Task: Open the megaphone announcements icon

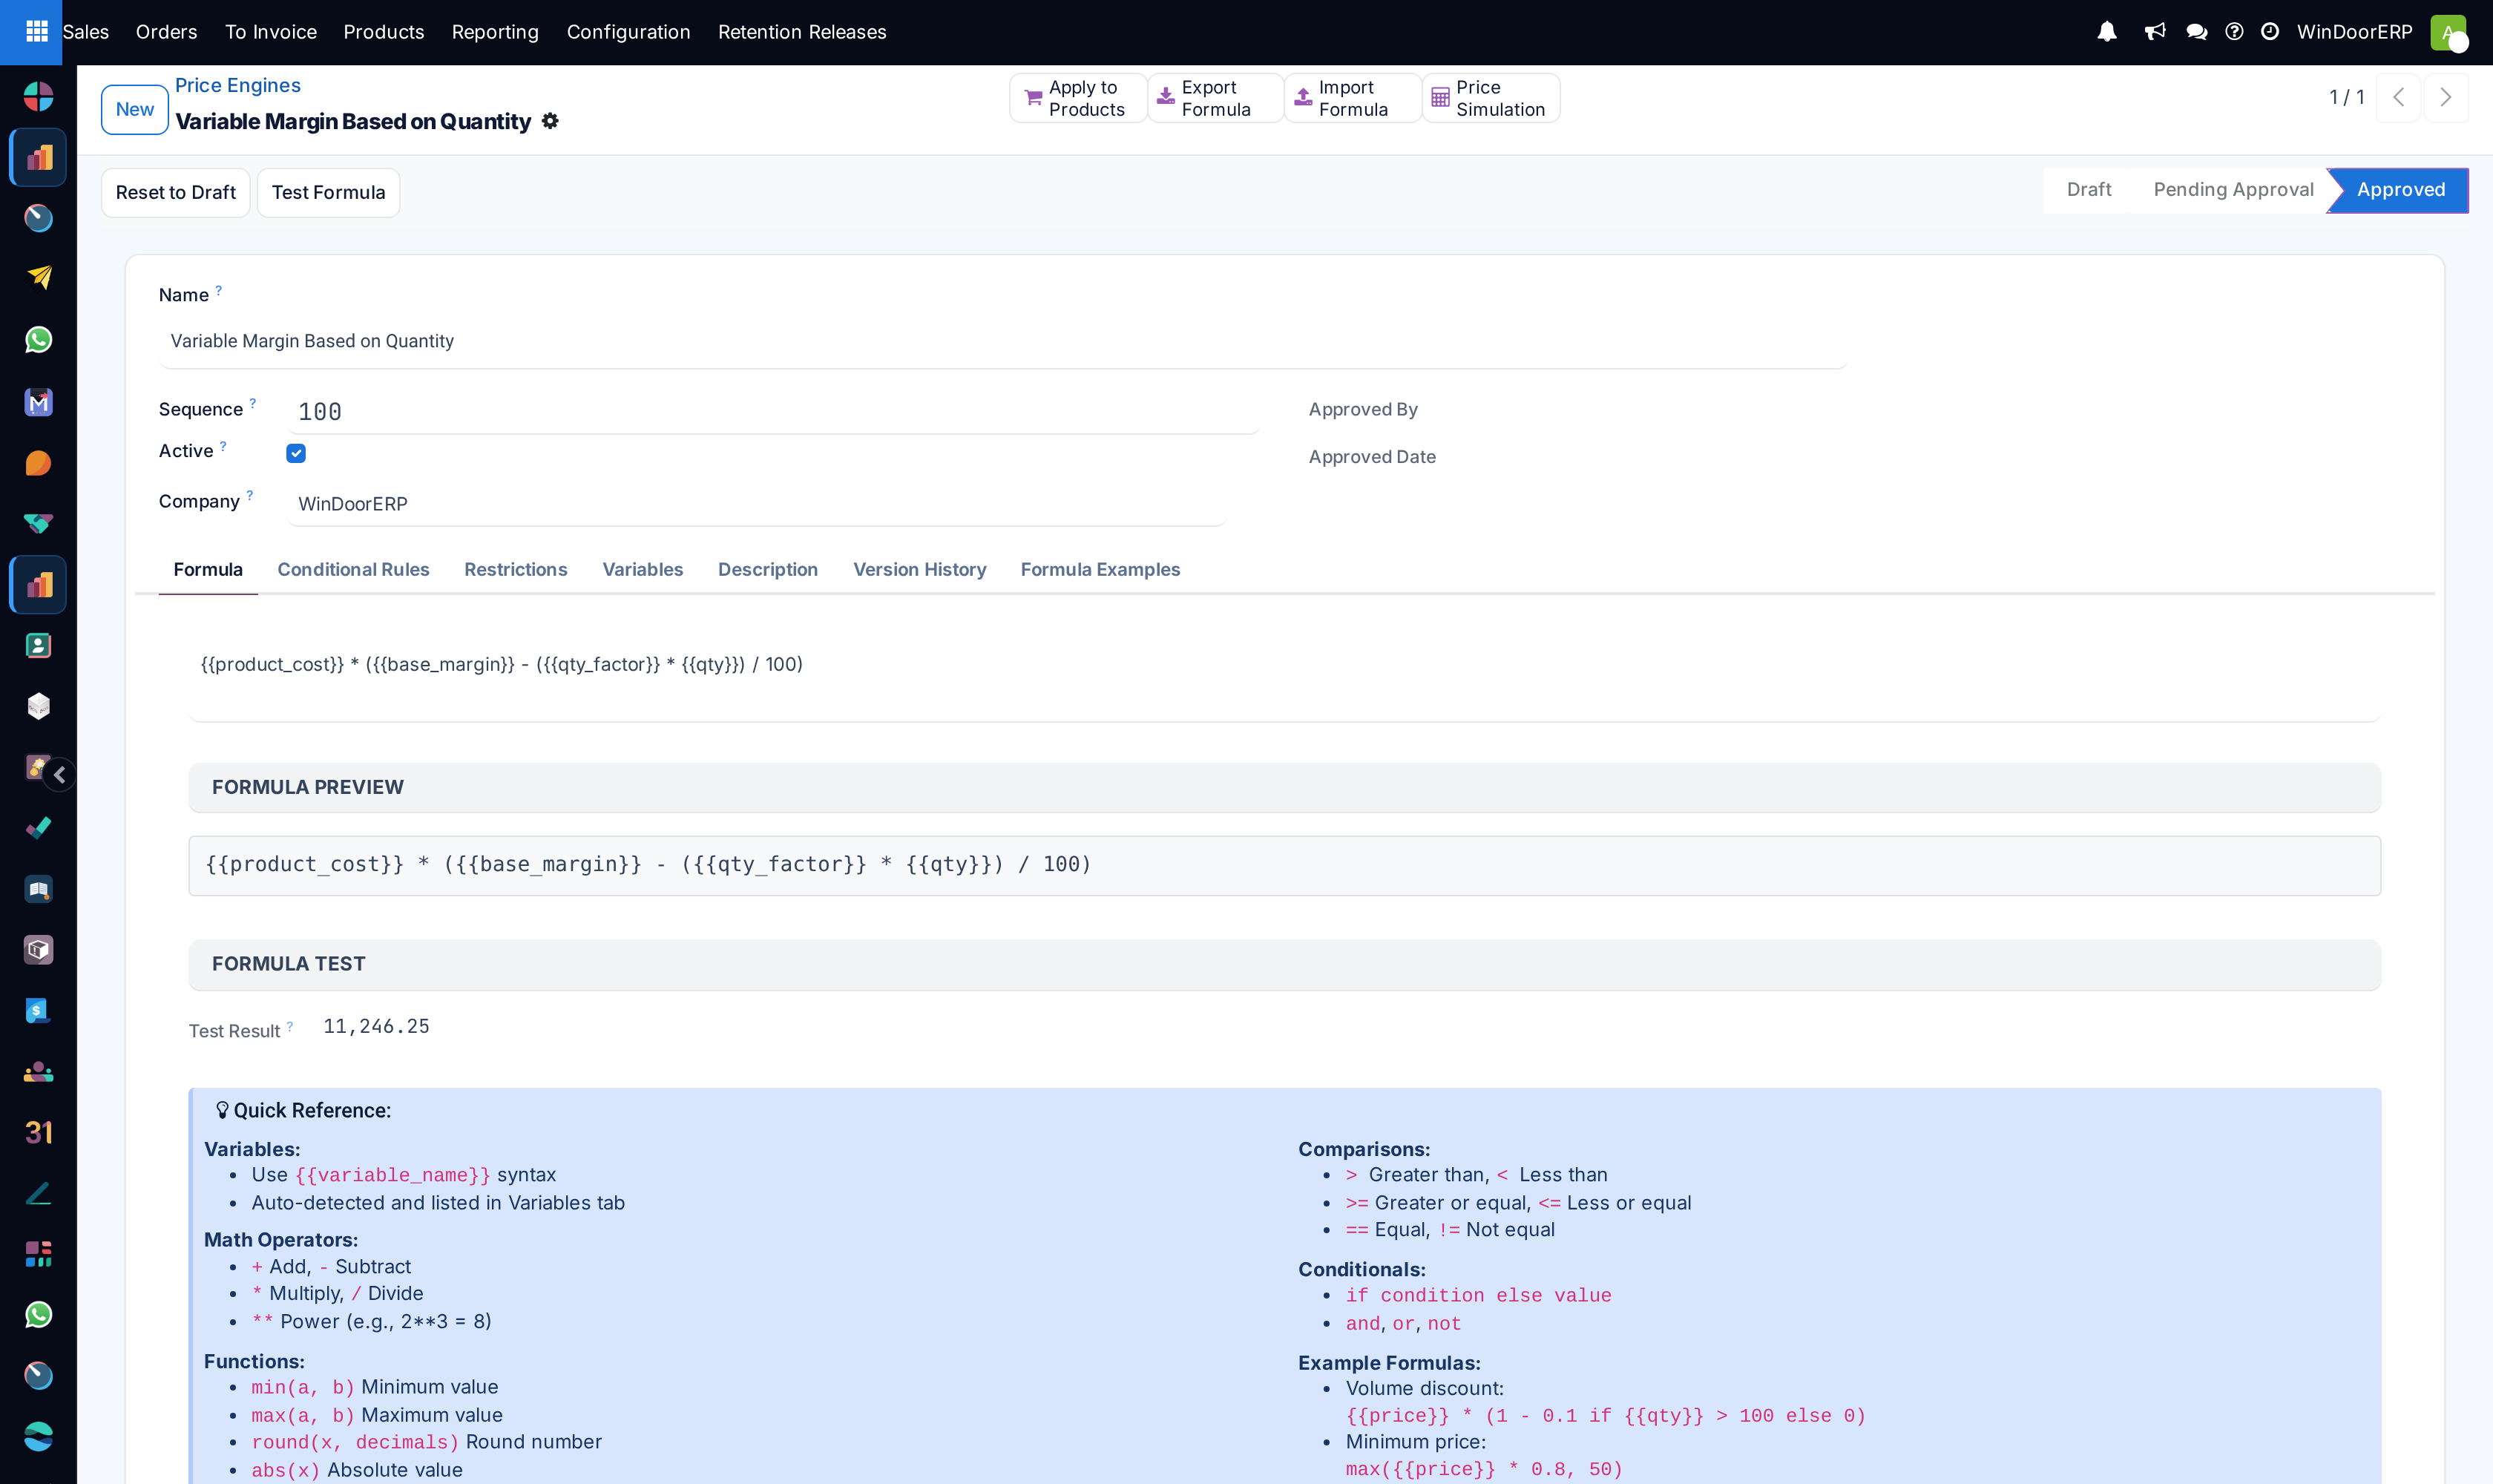Action: 2155,32
